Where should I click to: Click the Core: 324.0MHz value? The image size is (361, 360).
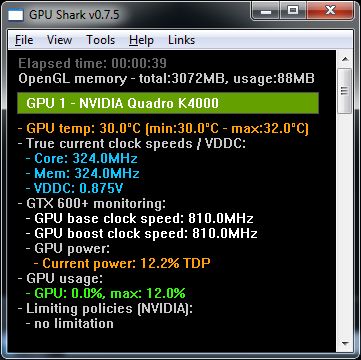pos(82,158)
